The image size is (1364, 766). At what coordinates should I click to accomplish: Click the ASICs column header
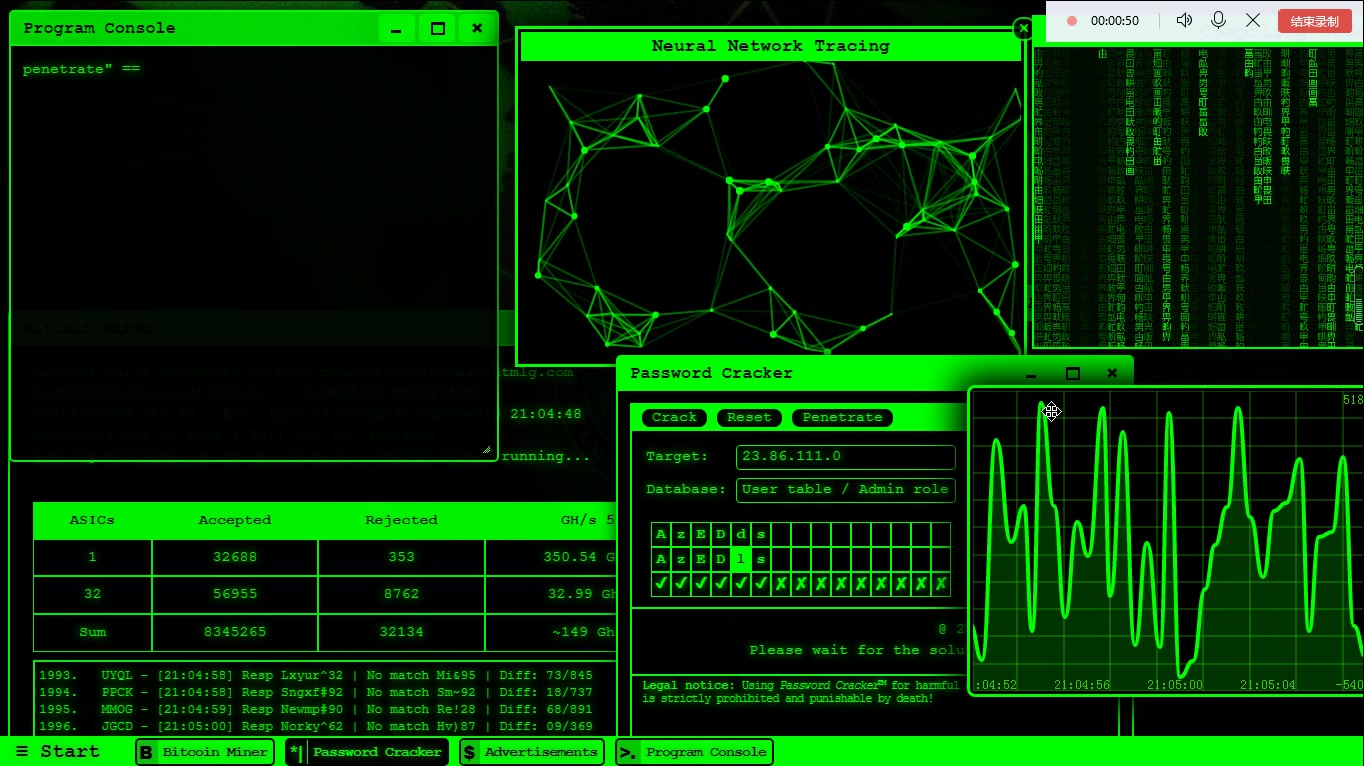(92, 520)
